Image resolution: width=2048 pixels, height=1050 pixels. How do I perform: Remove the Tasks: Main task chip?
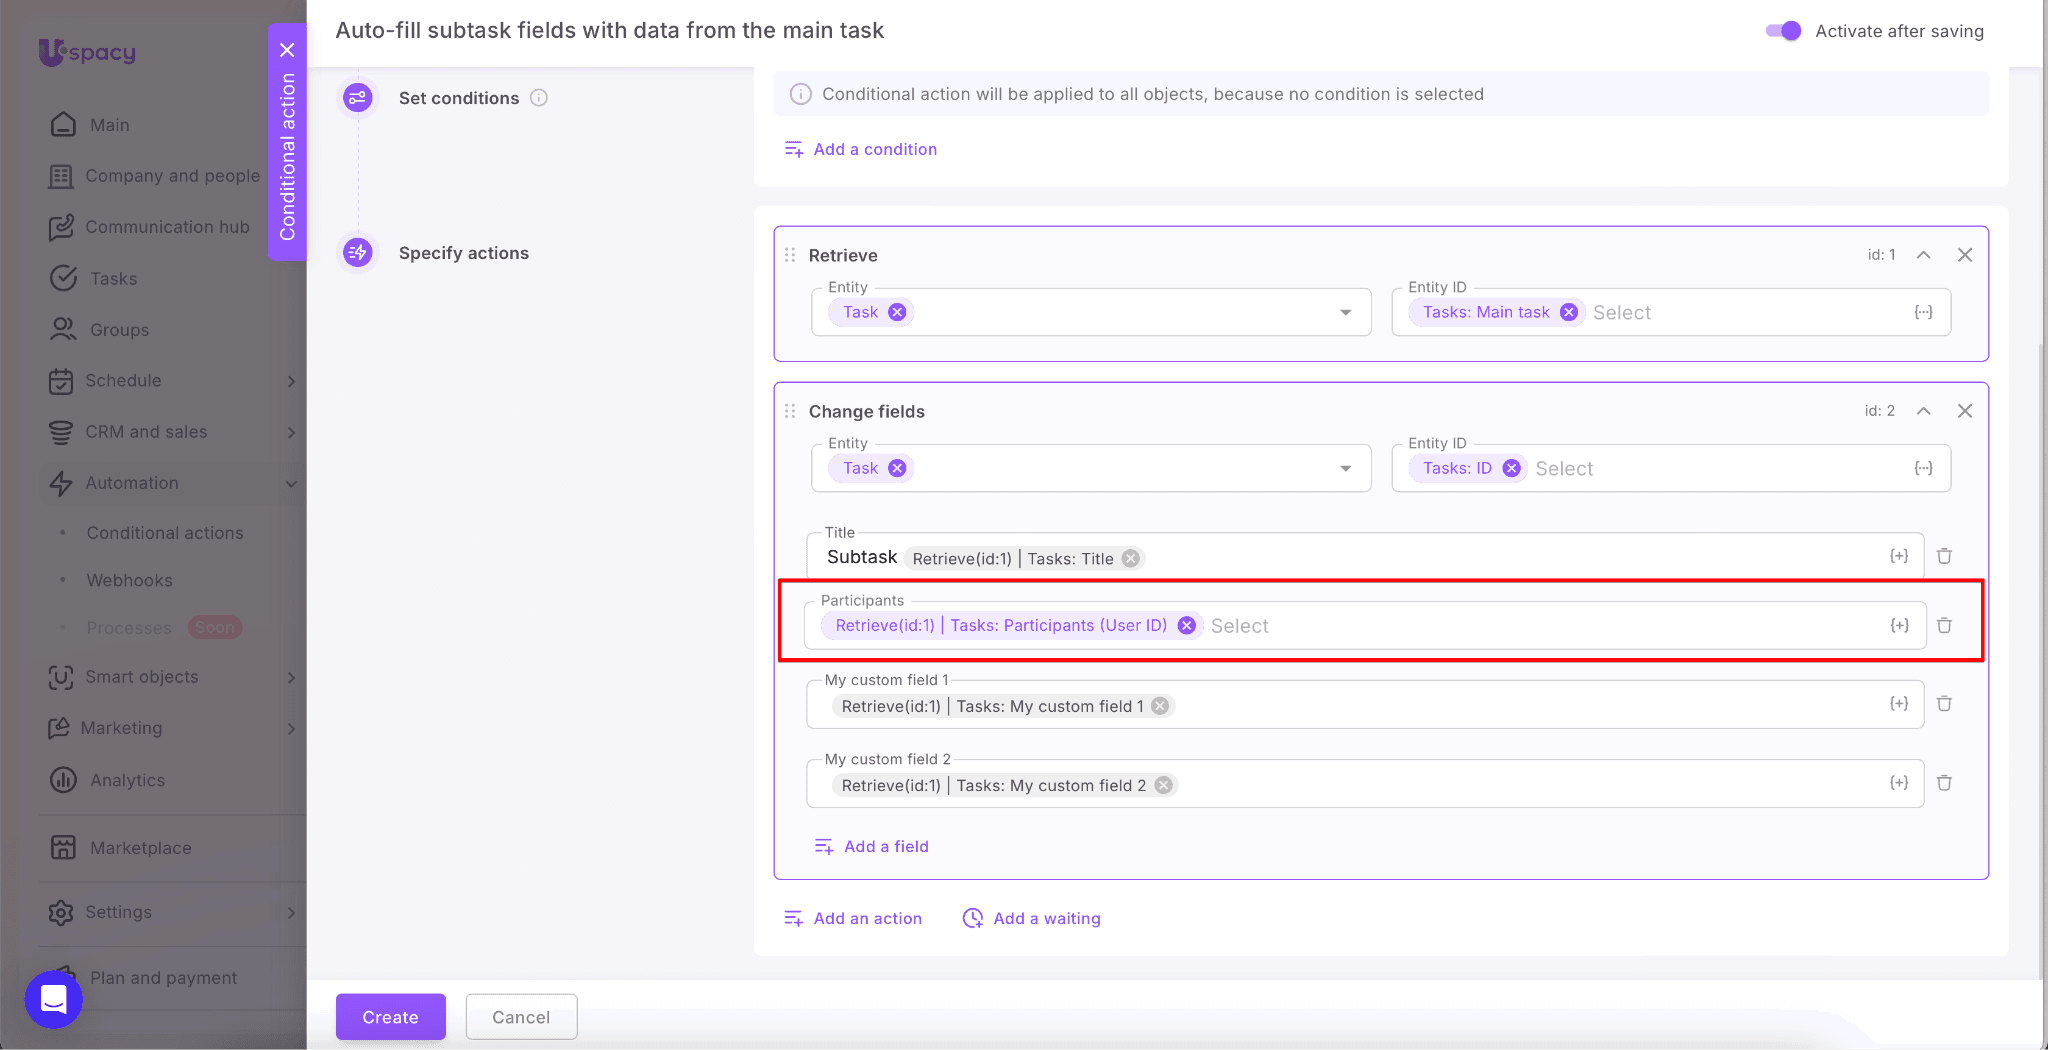tap(1569, 312)
